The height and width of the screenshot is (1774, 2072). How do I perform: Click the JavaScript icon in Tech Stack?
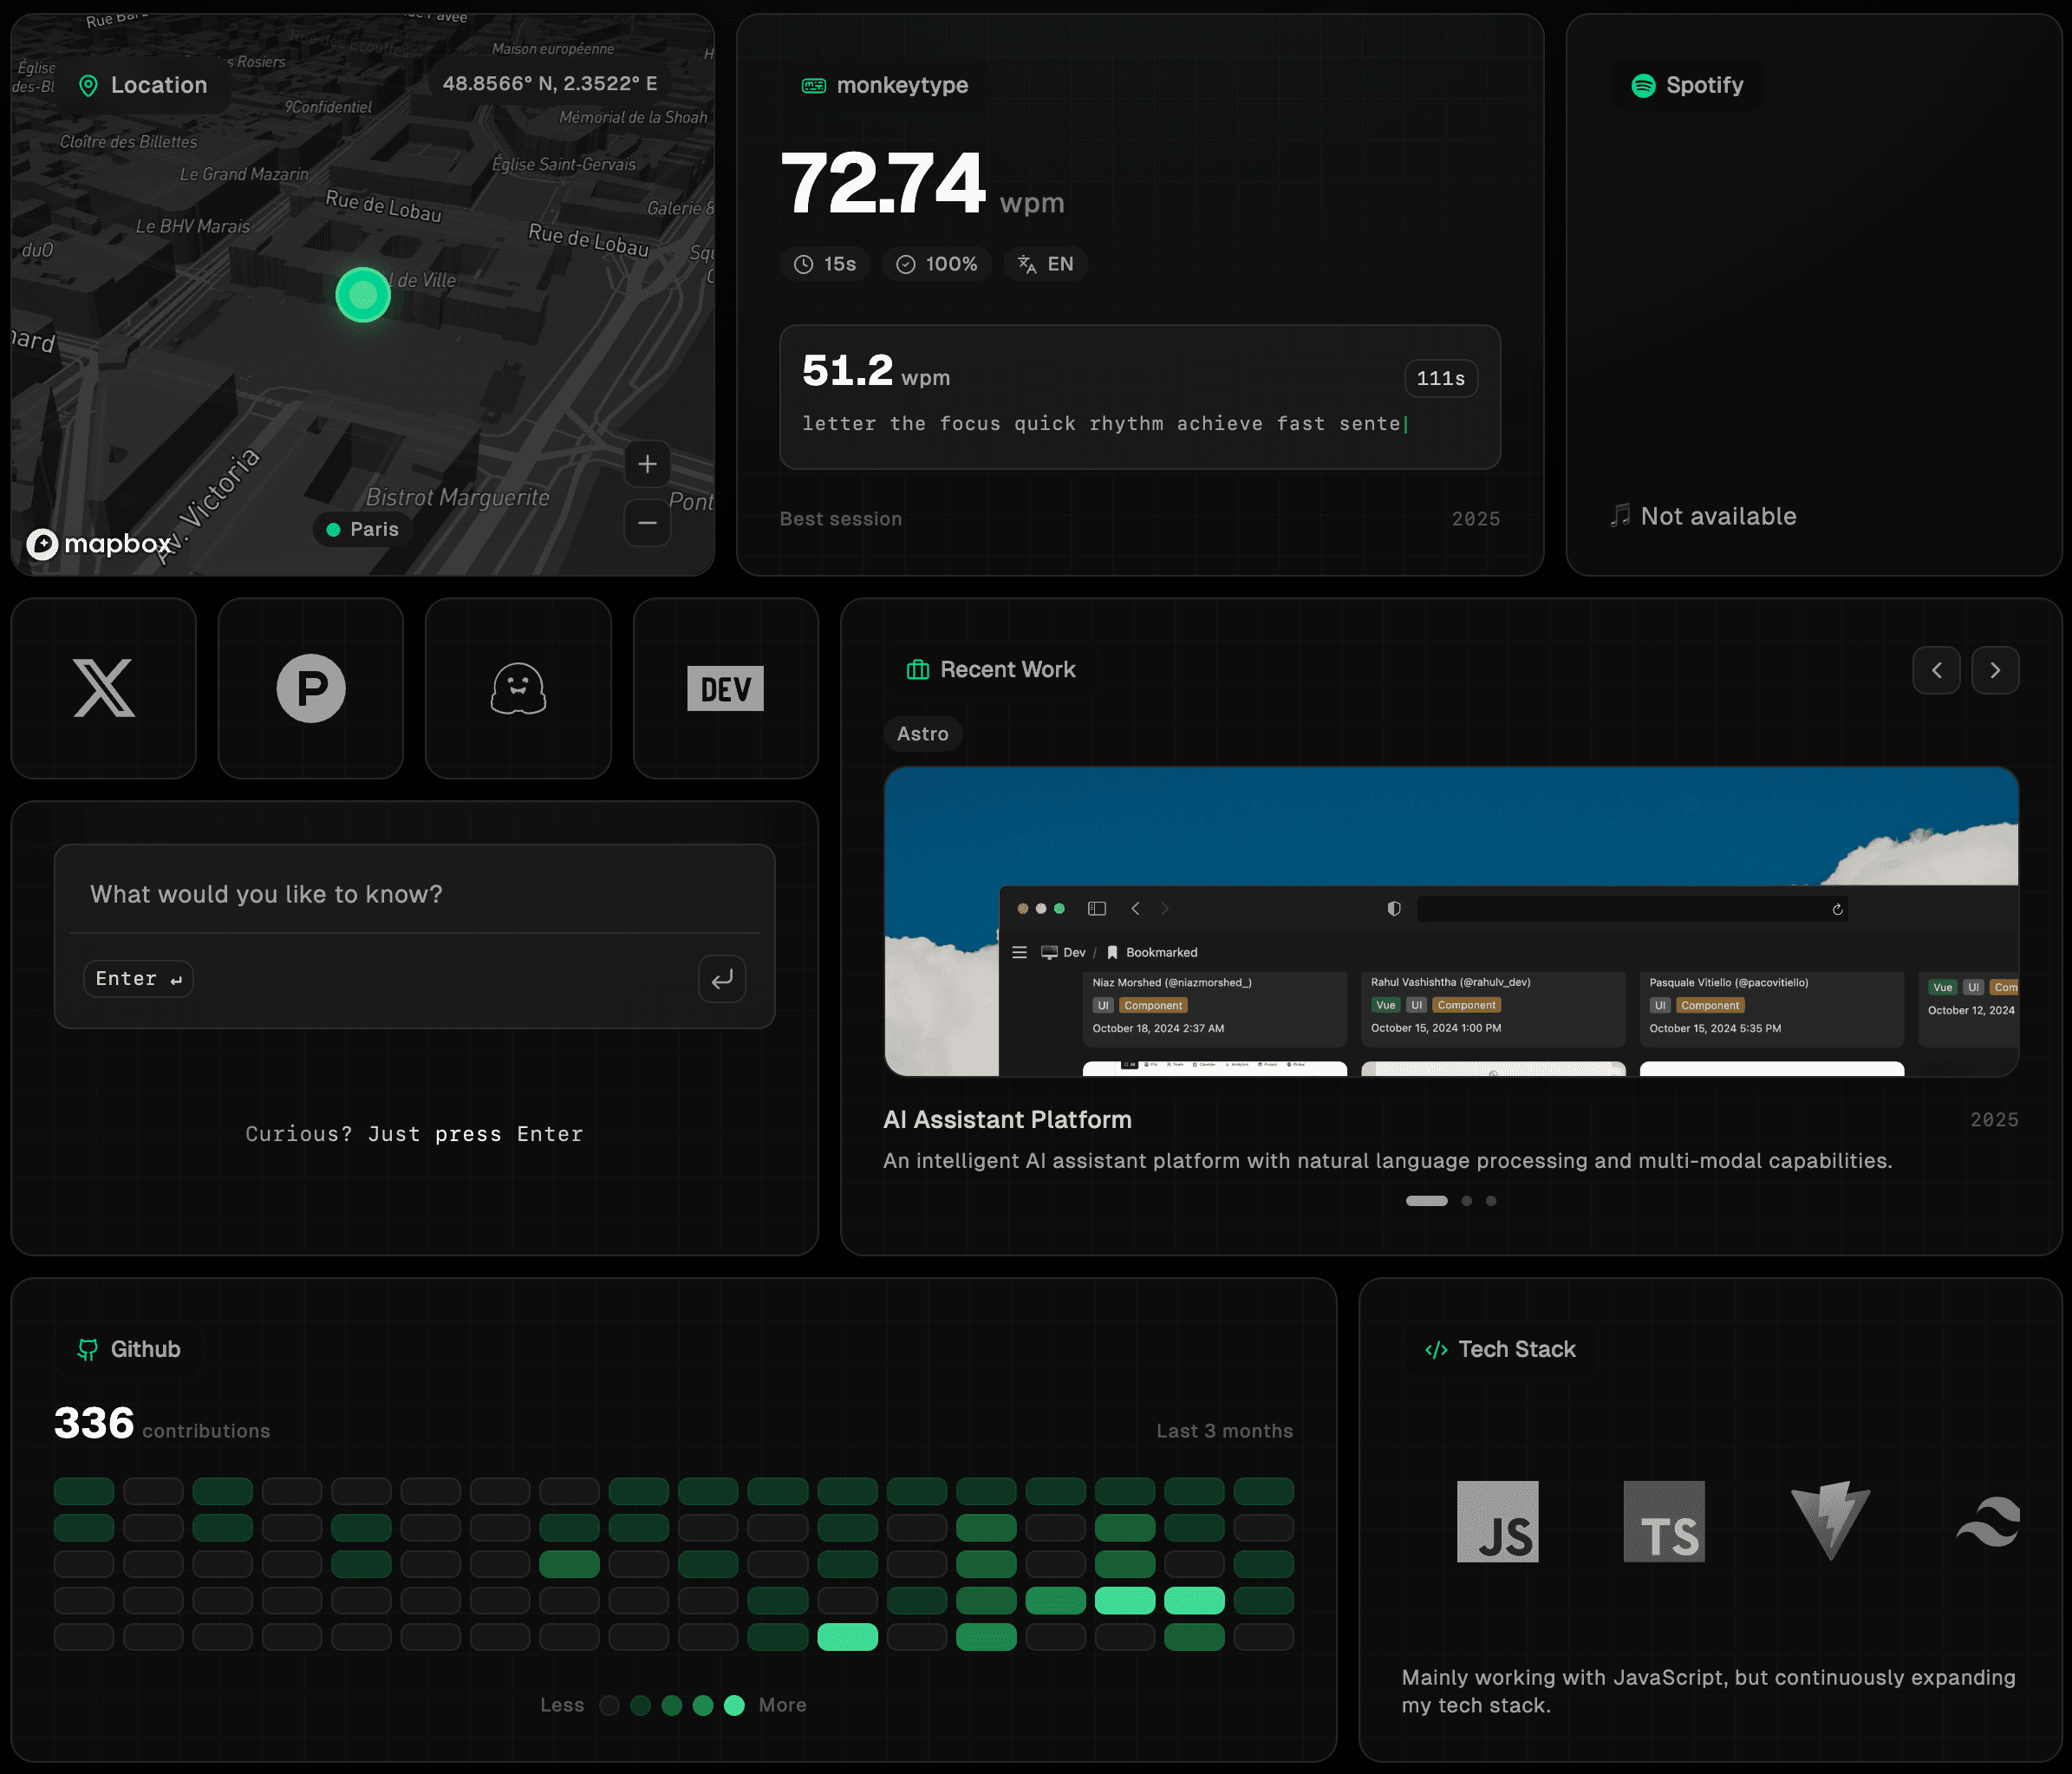pyautogui.click(x=1497, y=1522)
